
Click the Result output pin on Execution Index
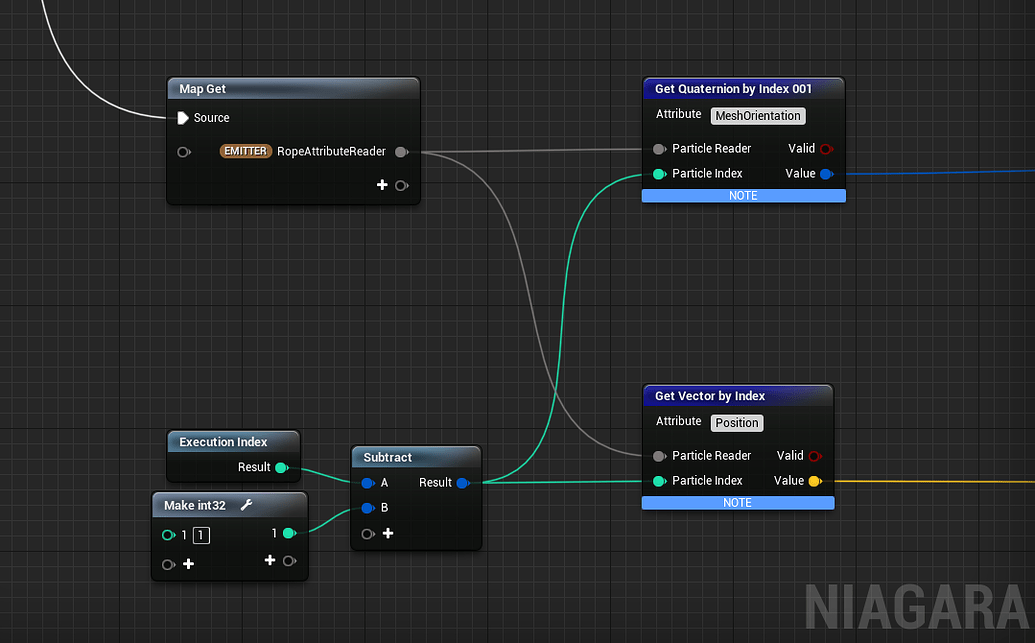point(283,467)
